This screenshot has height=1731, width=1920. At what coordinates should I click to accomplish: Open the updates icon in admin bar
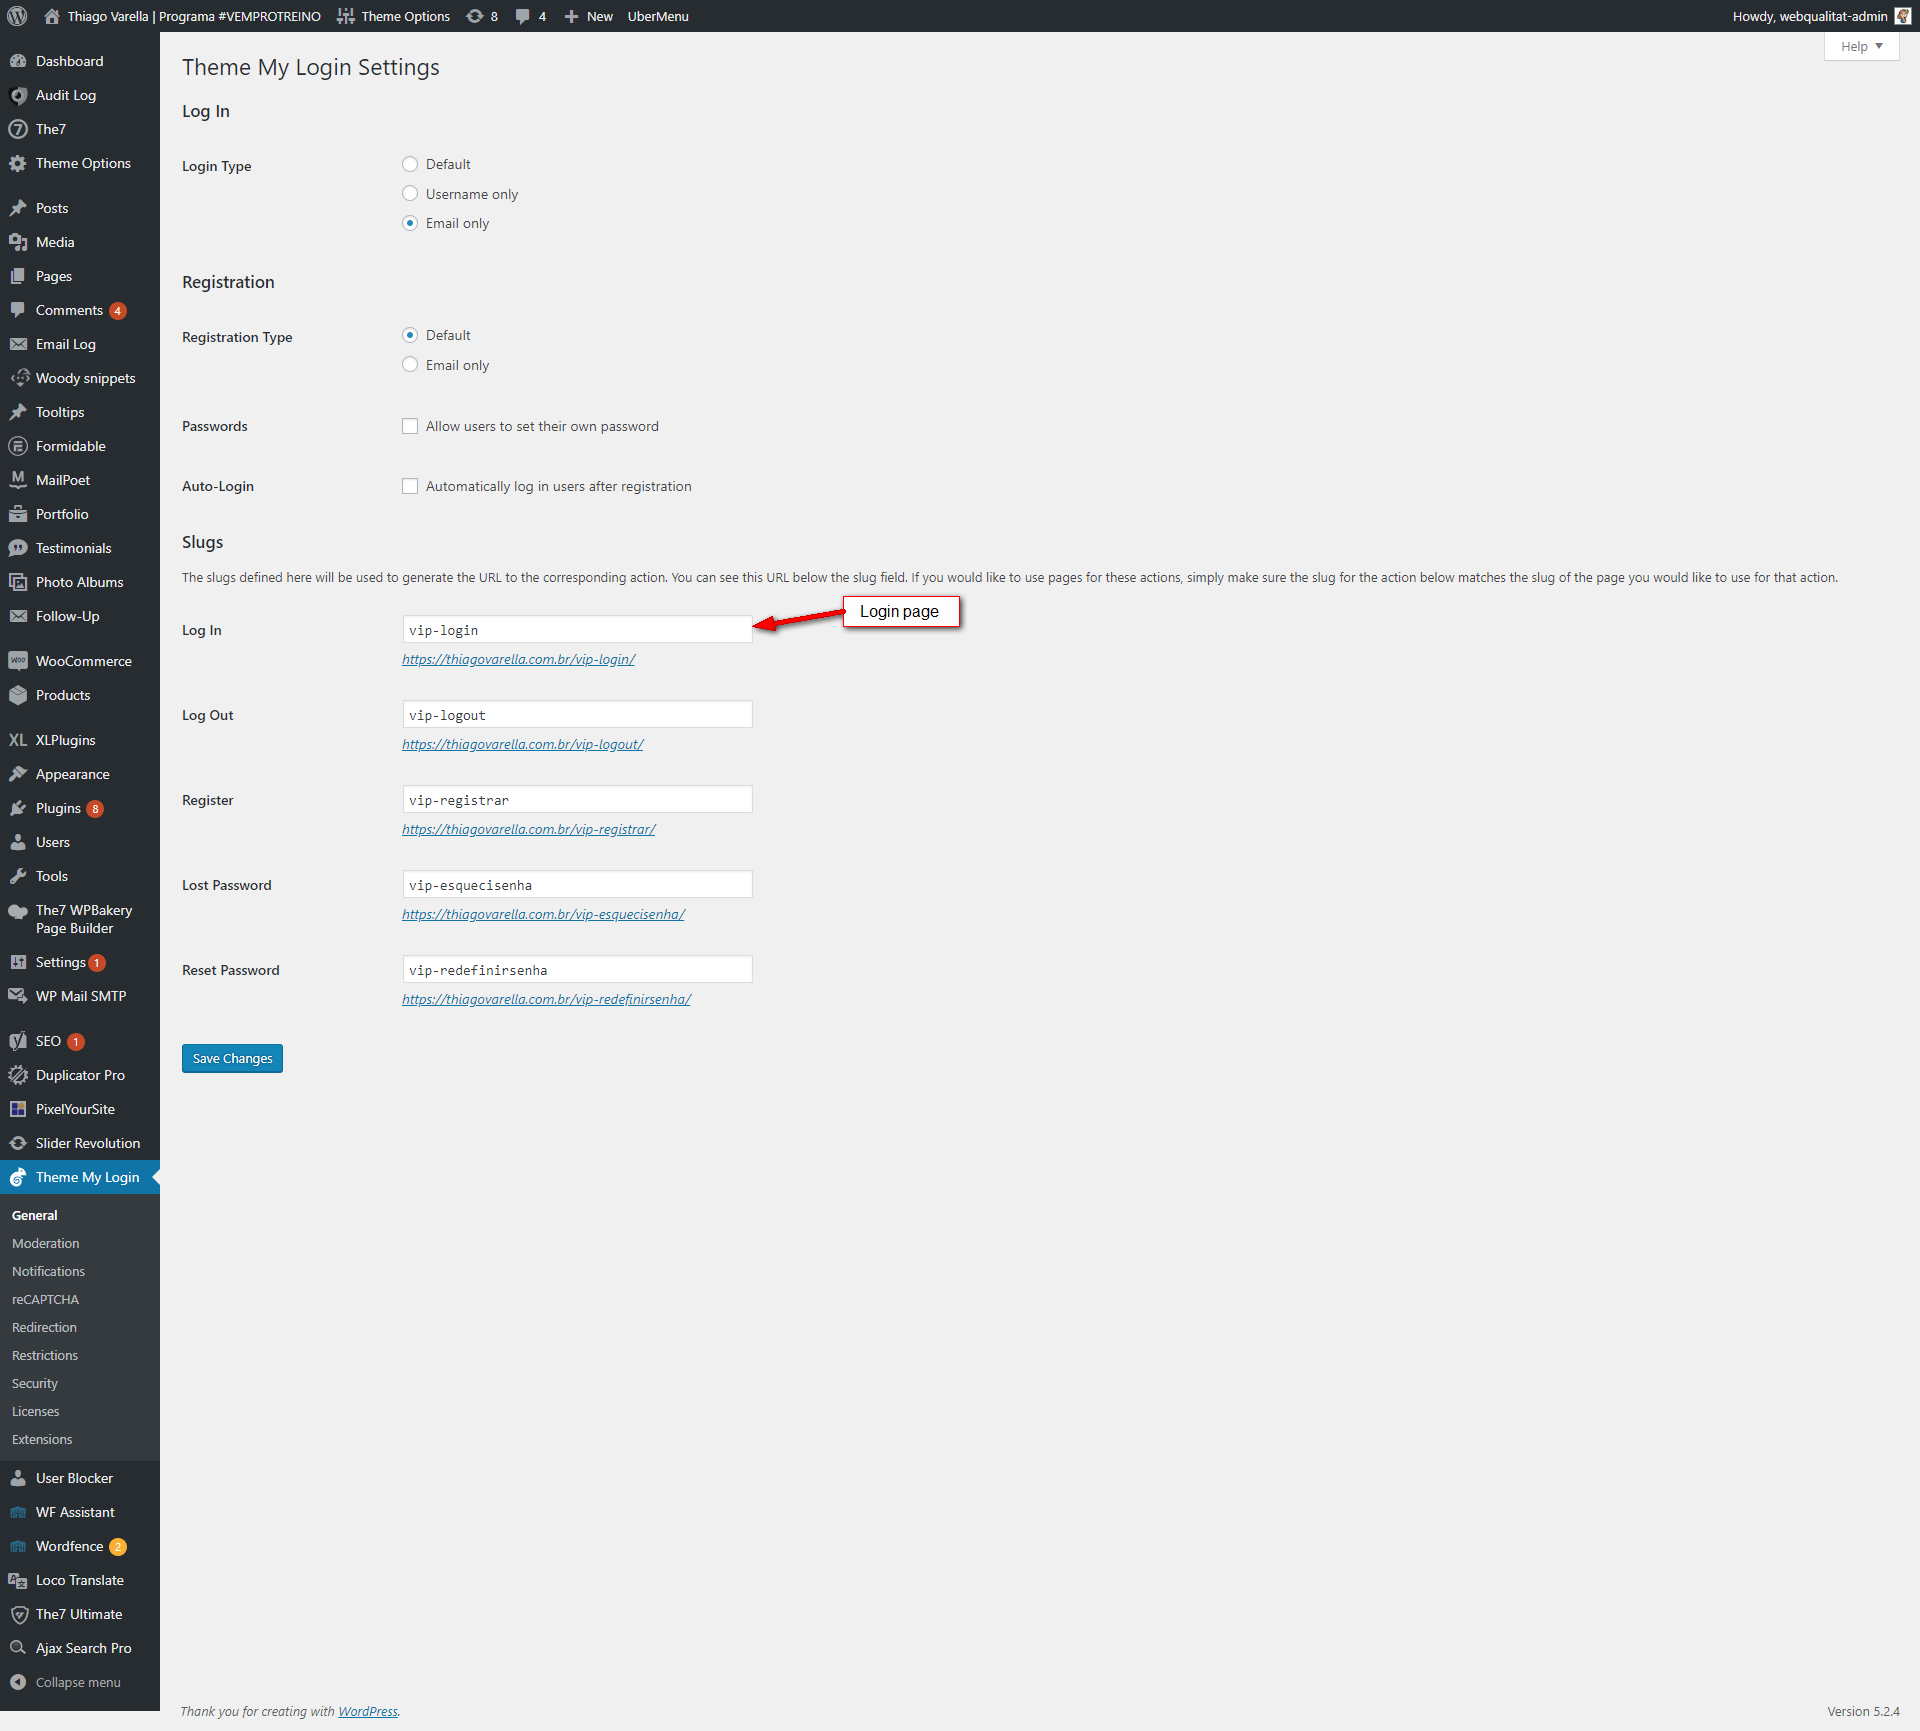point(475,16)
